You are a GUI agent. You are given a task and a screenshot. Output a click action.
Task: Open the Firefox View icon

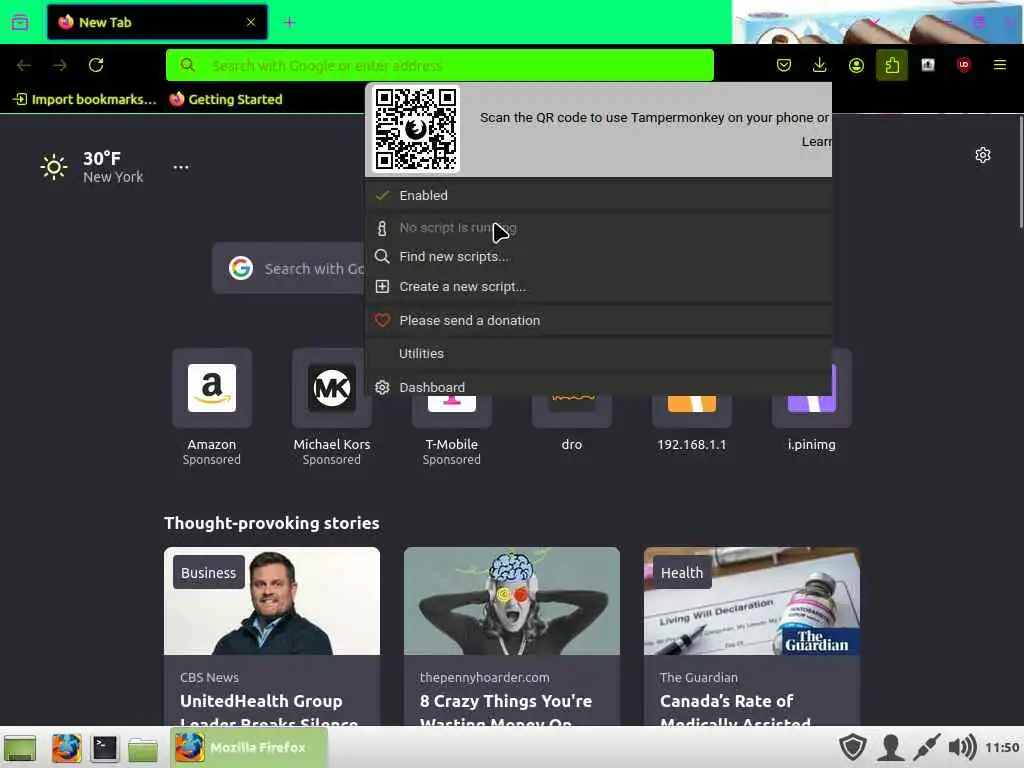click(20, 22)
